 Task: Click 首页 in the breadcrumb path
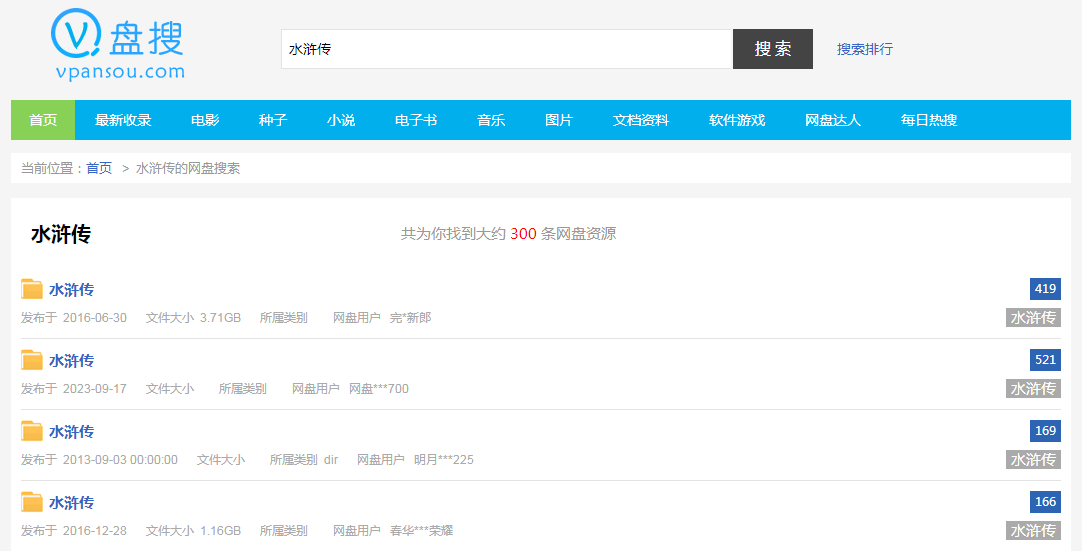click(x=99, y=168)
